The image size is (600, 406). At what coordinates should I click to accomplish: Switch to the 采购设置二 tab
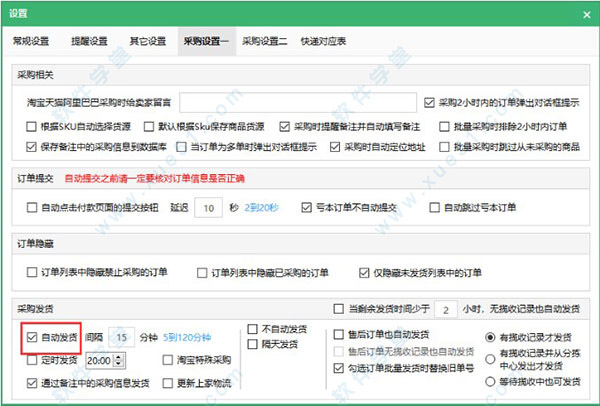click(265, 42)
